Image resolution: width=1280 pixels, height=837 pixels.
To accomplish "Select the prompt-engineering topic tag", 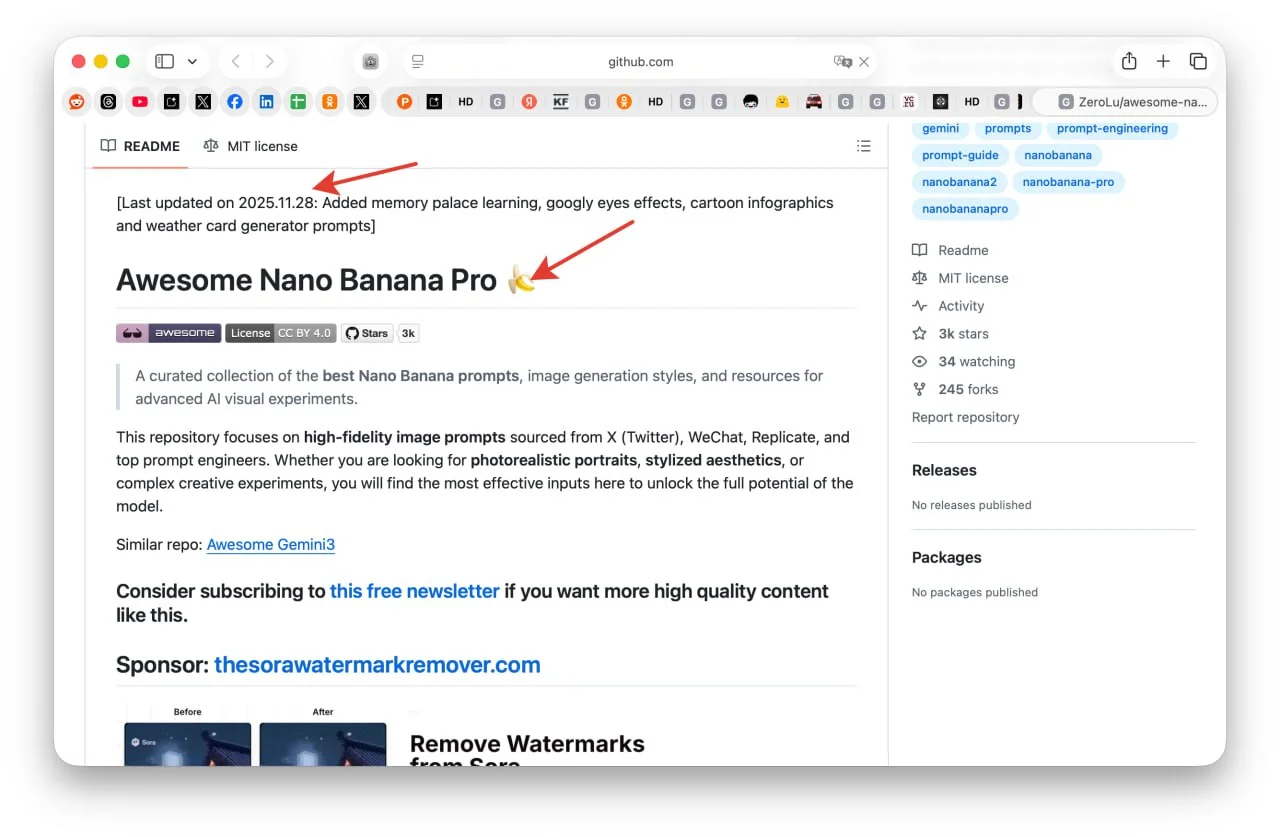I will click(x=1112, y=128).
